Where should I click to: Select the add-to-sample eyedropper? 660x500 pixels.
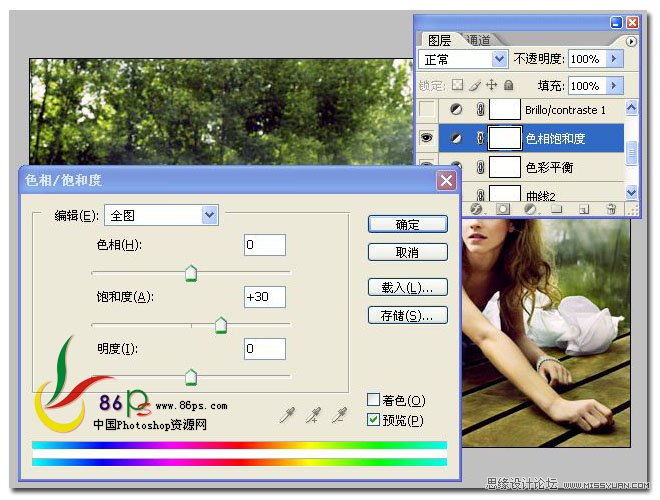coord(314,415)
